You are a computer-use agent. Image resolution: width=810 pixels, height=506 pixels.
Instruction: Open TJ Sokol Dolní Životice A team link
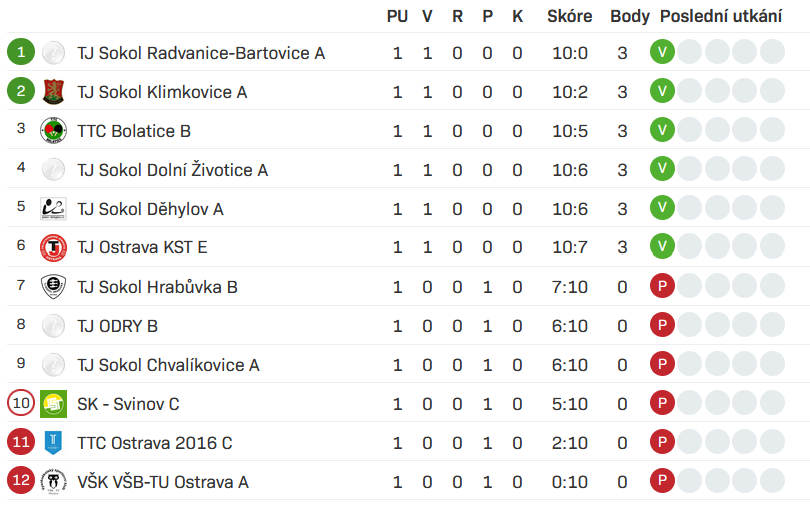173,169
